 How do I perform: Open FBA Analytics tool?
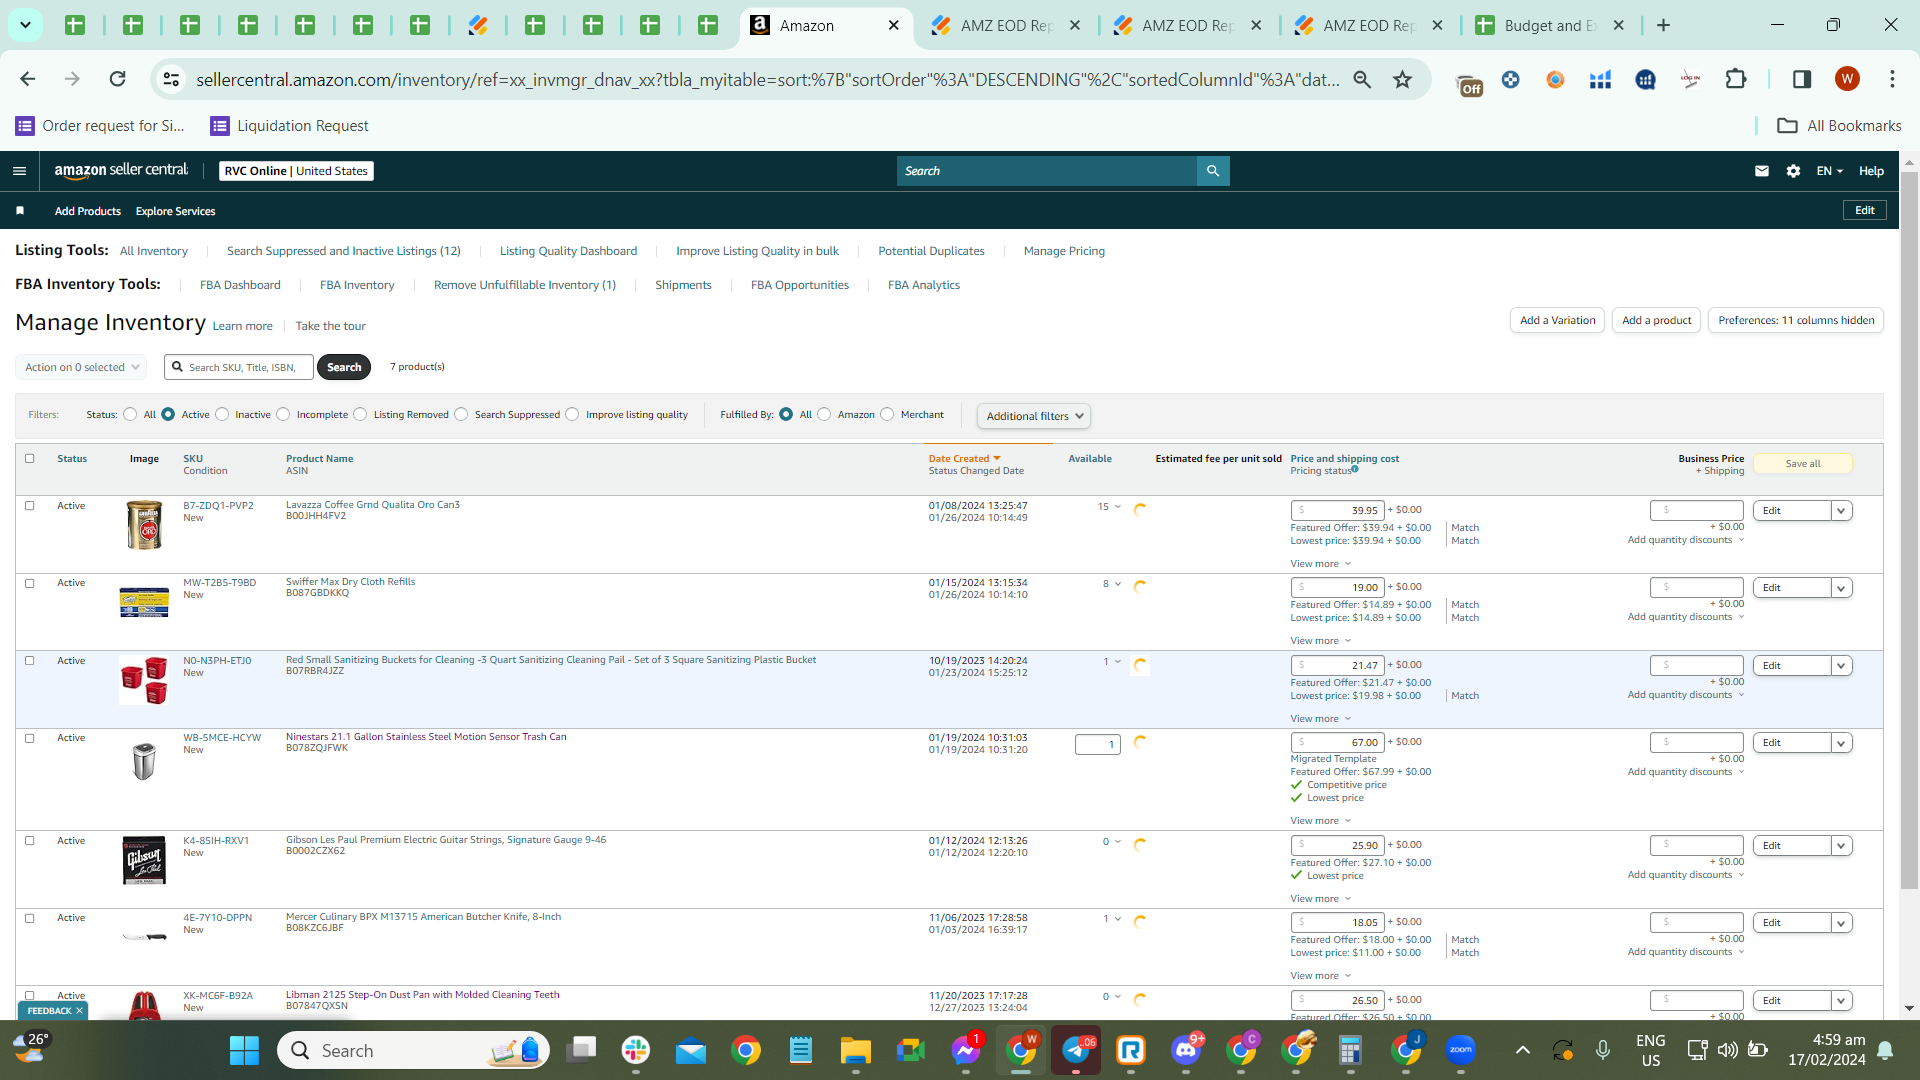[924, 285]
